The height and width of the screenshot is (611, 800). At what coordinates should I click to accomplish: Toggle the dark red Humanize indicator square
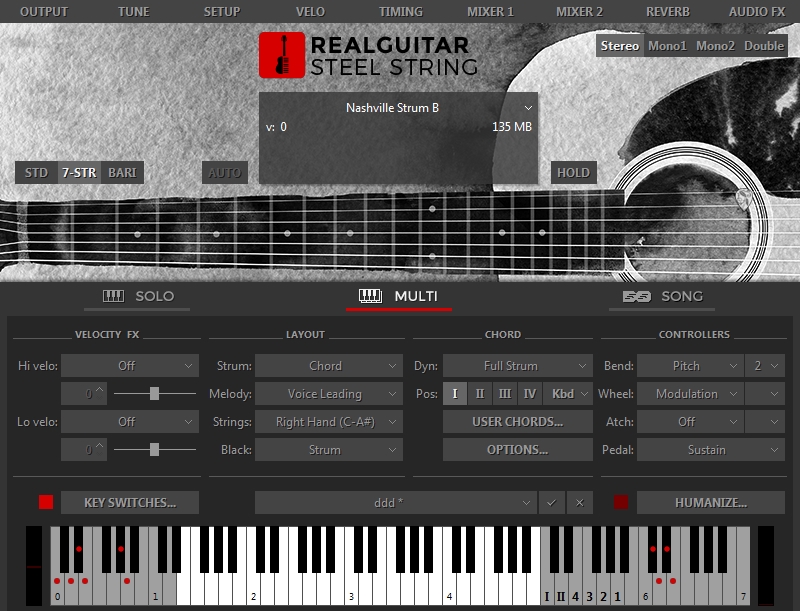(x=621, y=502)
